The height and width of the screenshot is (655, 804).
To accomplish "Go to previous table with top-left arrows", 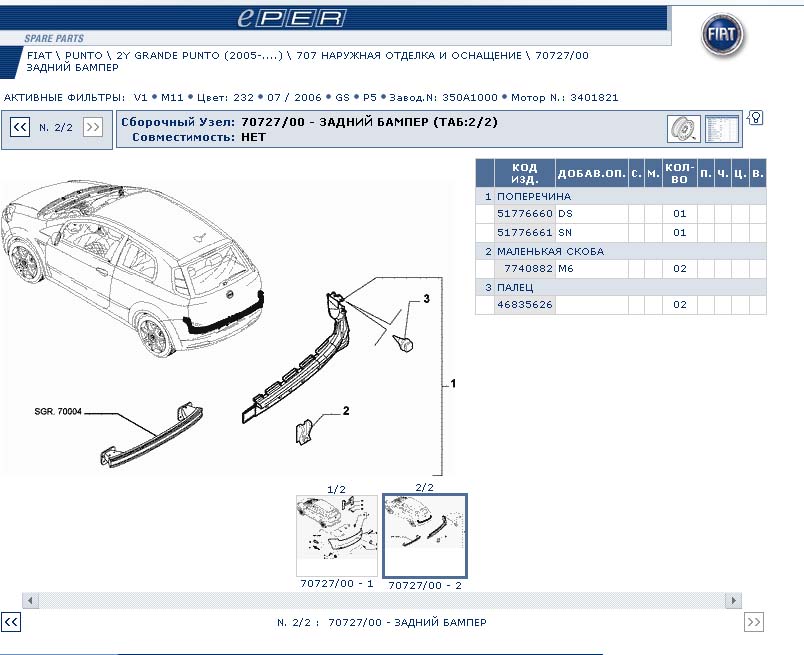I will (19, 127).
